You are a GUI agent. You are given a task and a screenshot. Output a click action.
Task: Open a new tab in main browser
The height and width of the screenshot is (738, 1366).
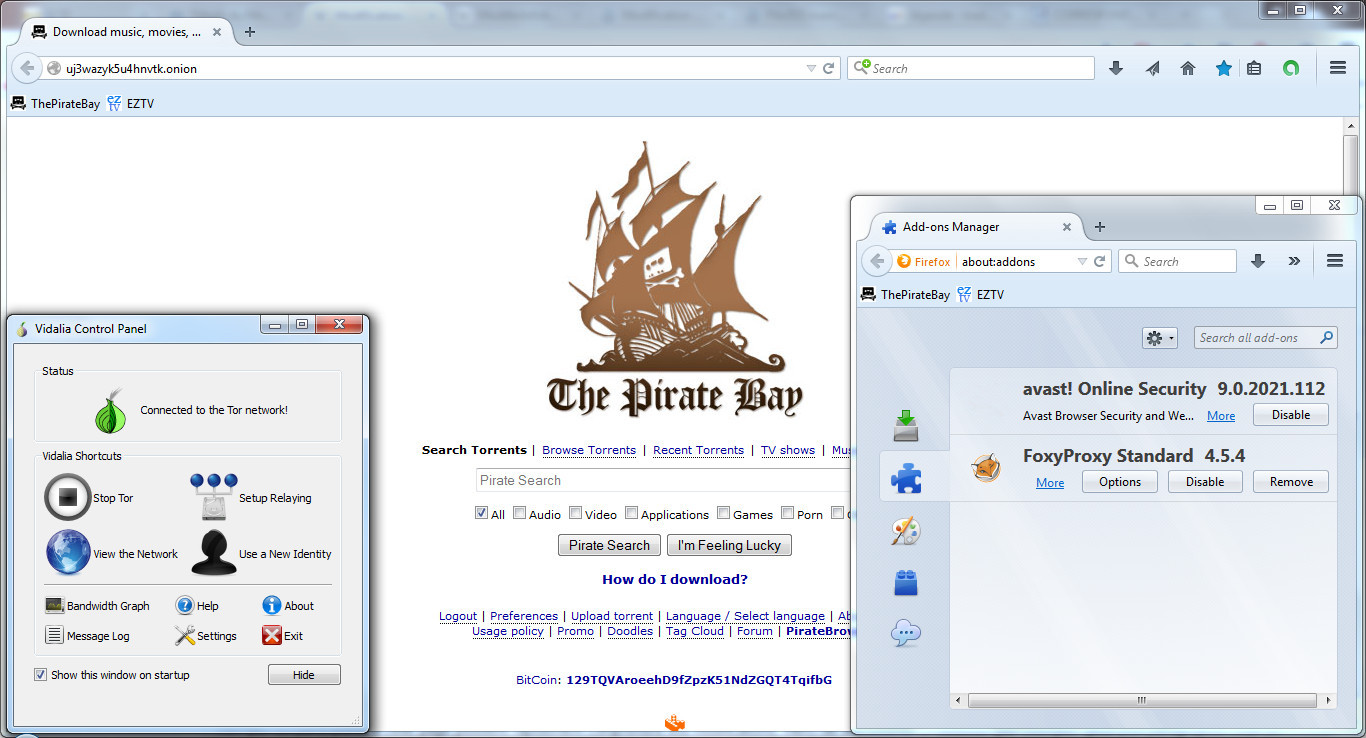(250, 32)
